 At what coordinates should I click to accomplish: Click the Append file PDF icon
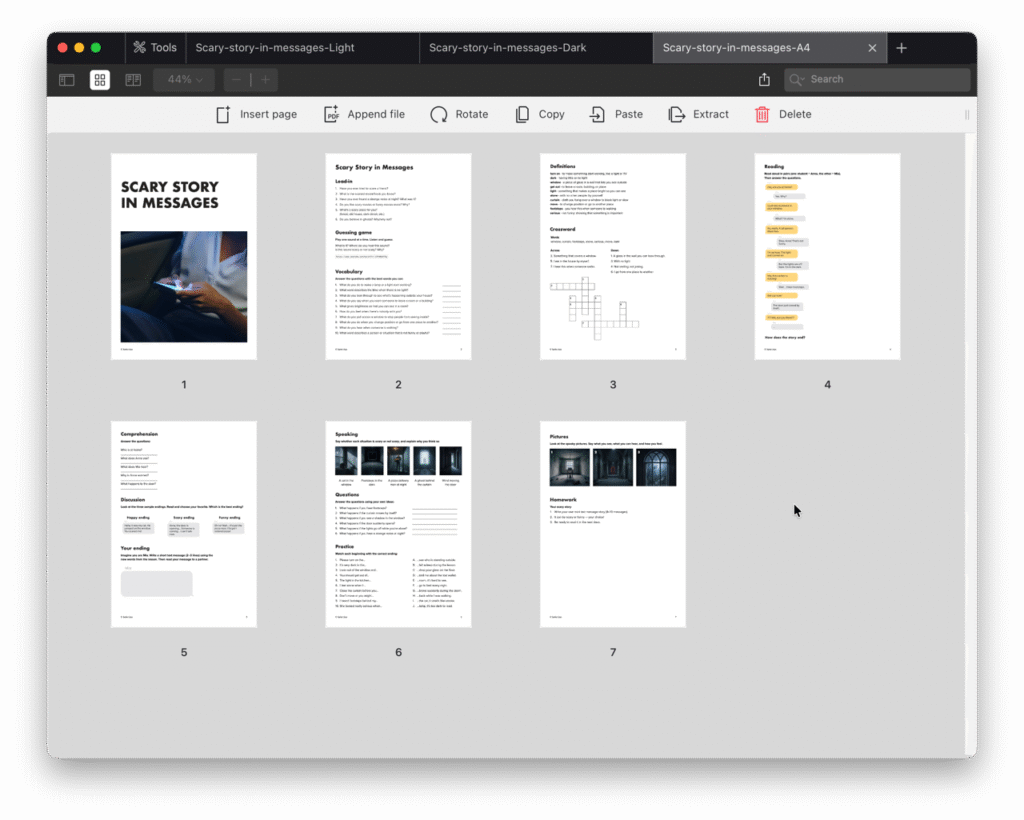tap(332, 115)
